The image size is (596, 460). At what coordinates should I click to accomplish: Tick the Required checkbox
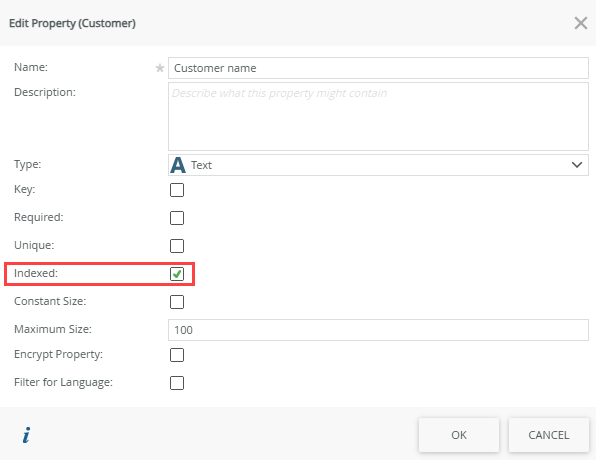[177, 218]
